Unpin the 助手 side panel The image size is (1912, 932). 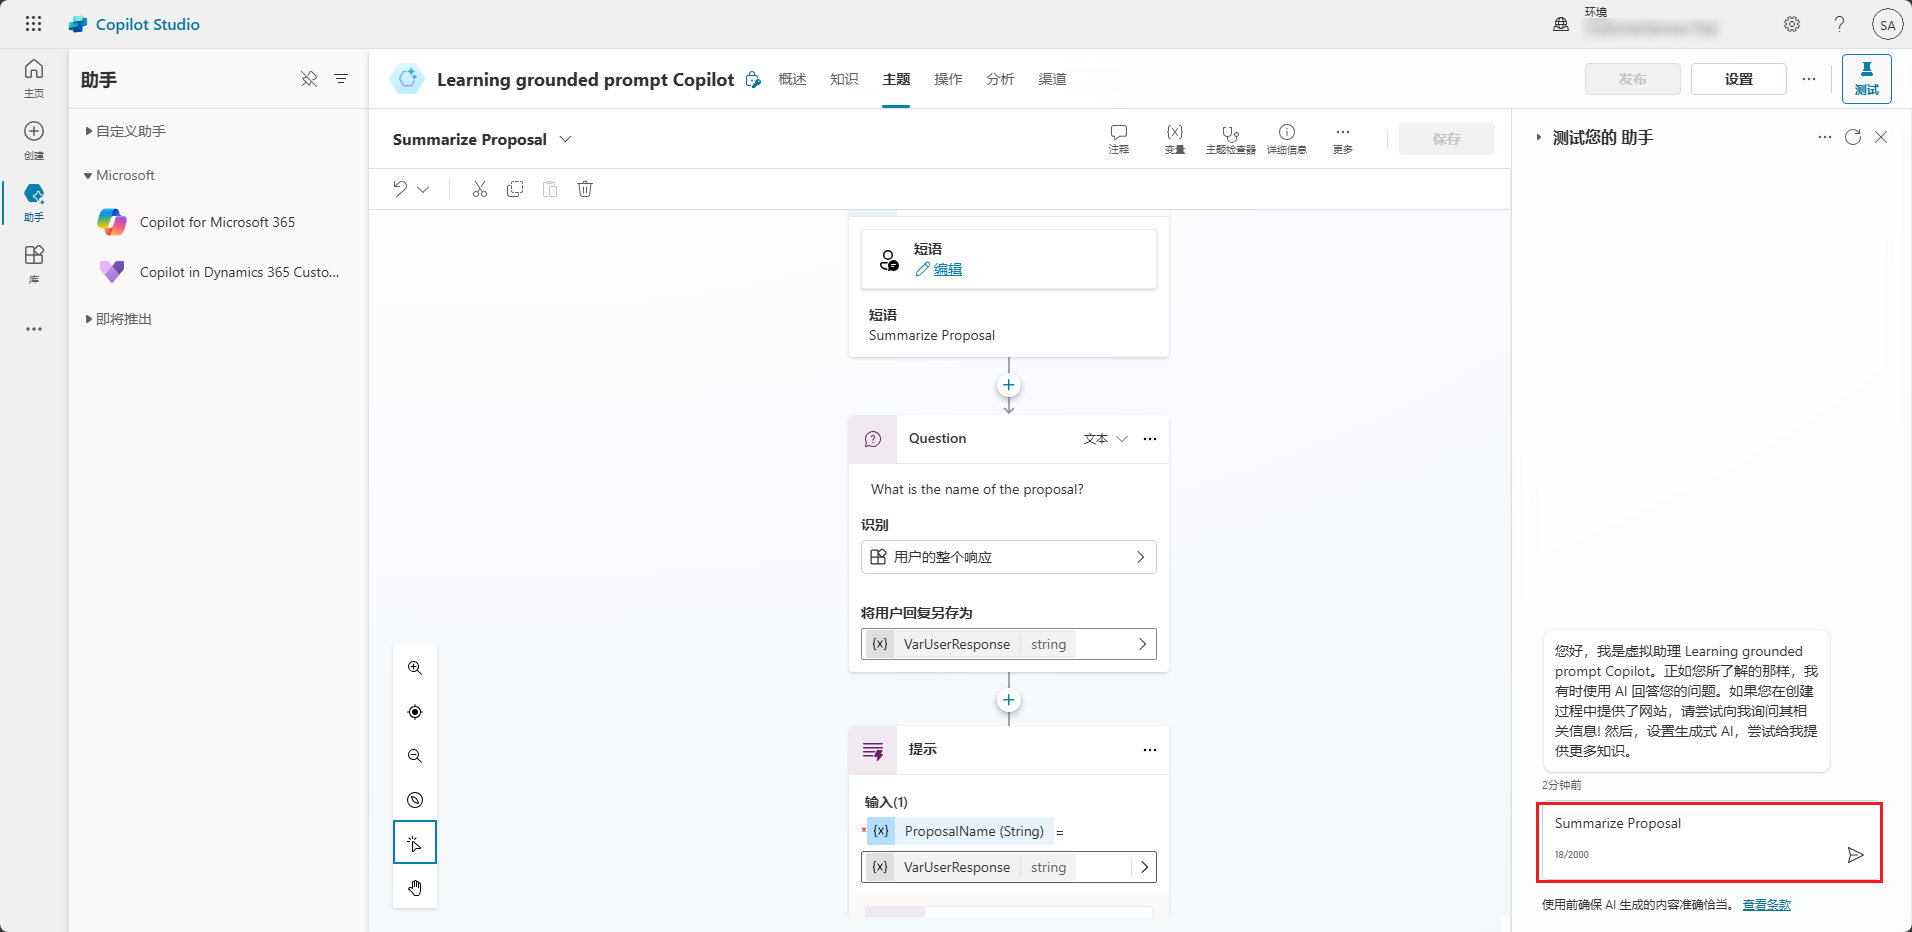(309, 79)
